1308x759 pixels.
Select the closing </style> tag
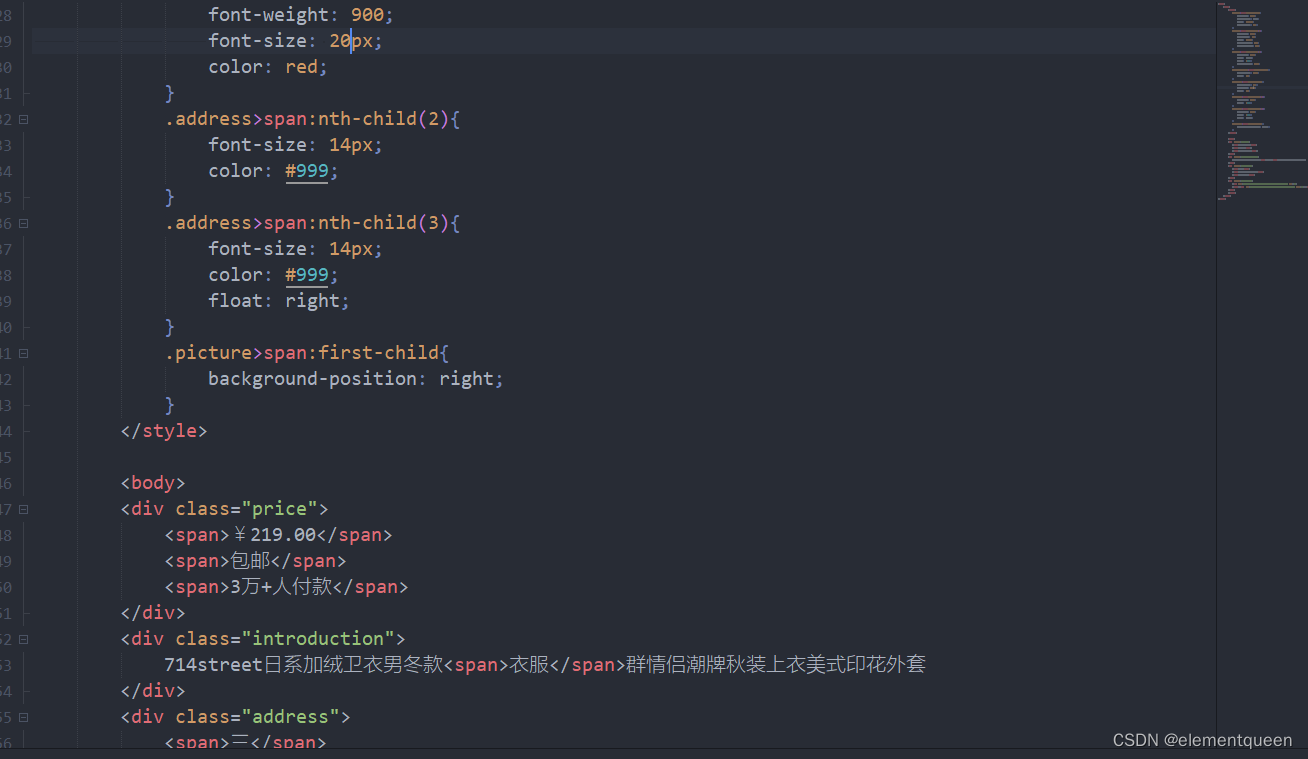[163, 430]
